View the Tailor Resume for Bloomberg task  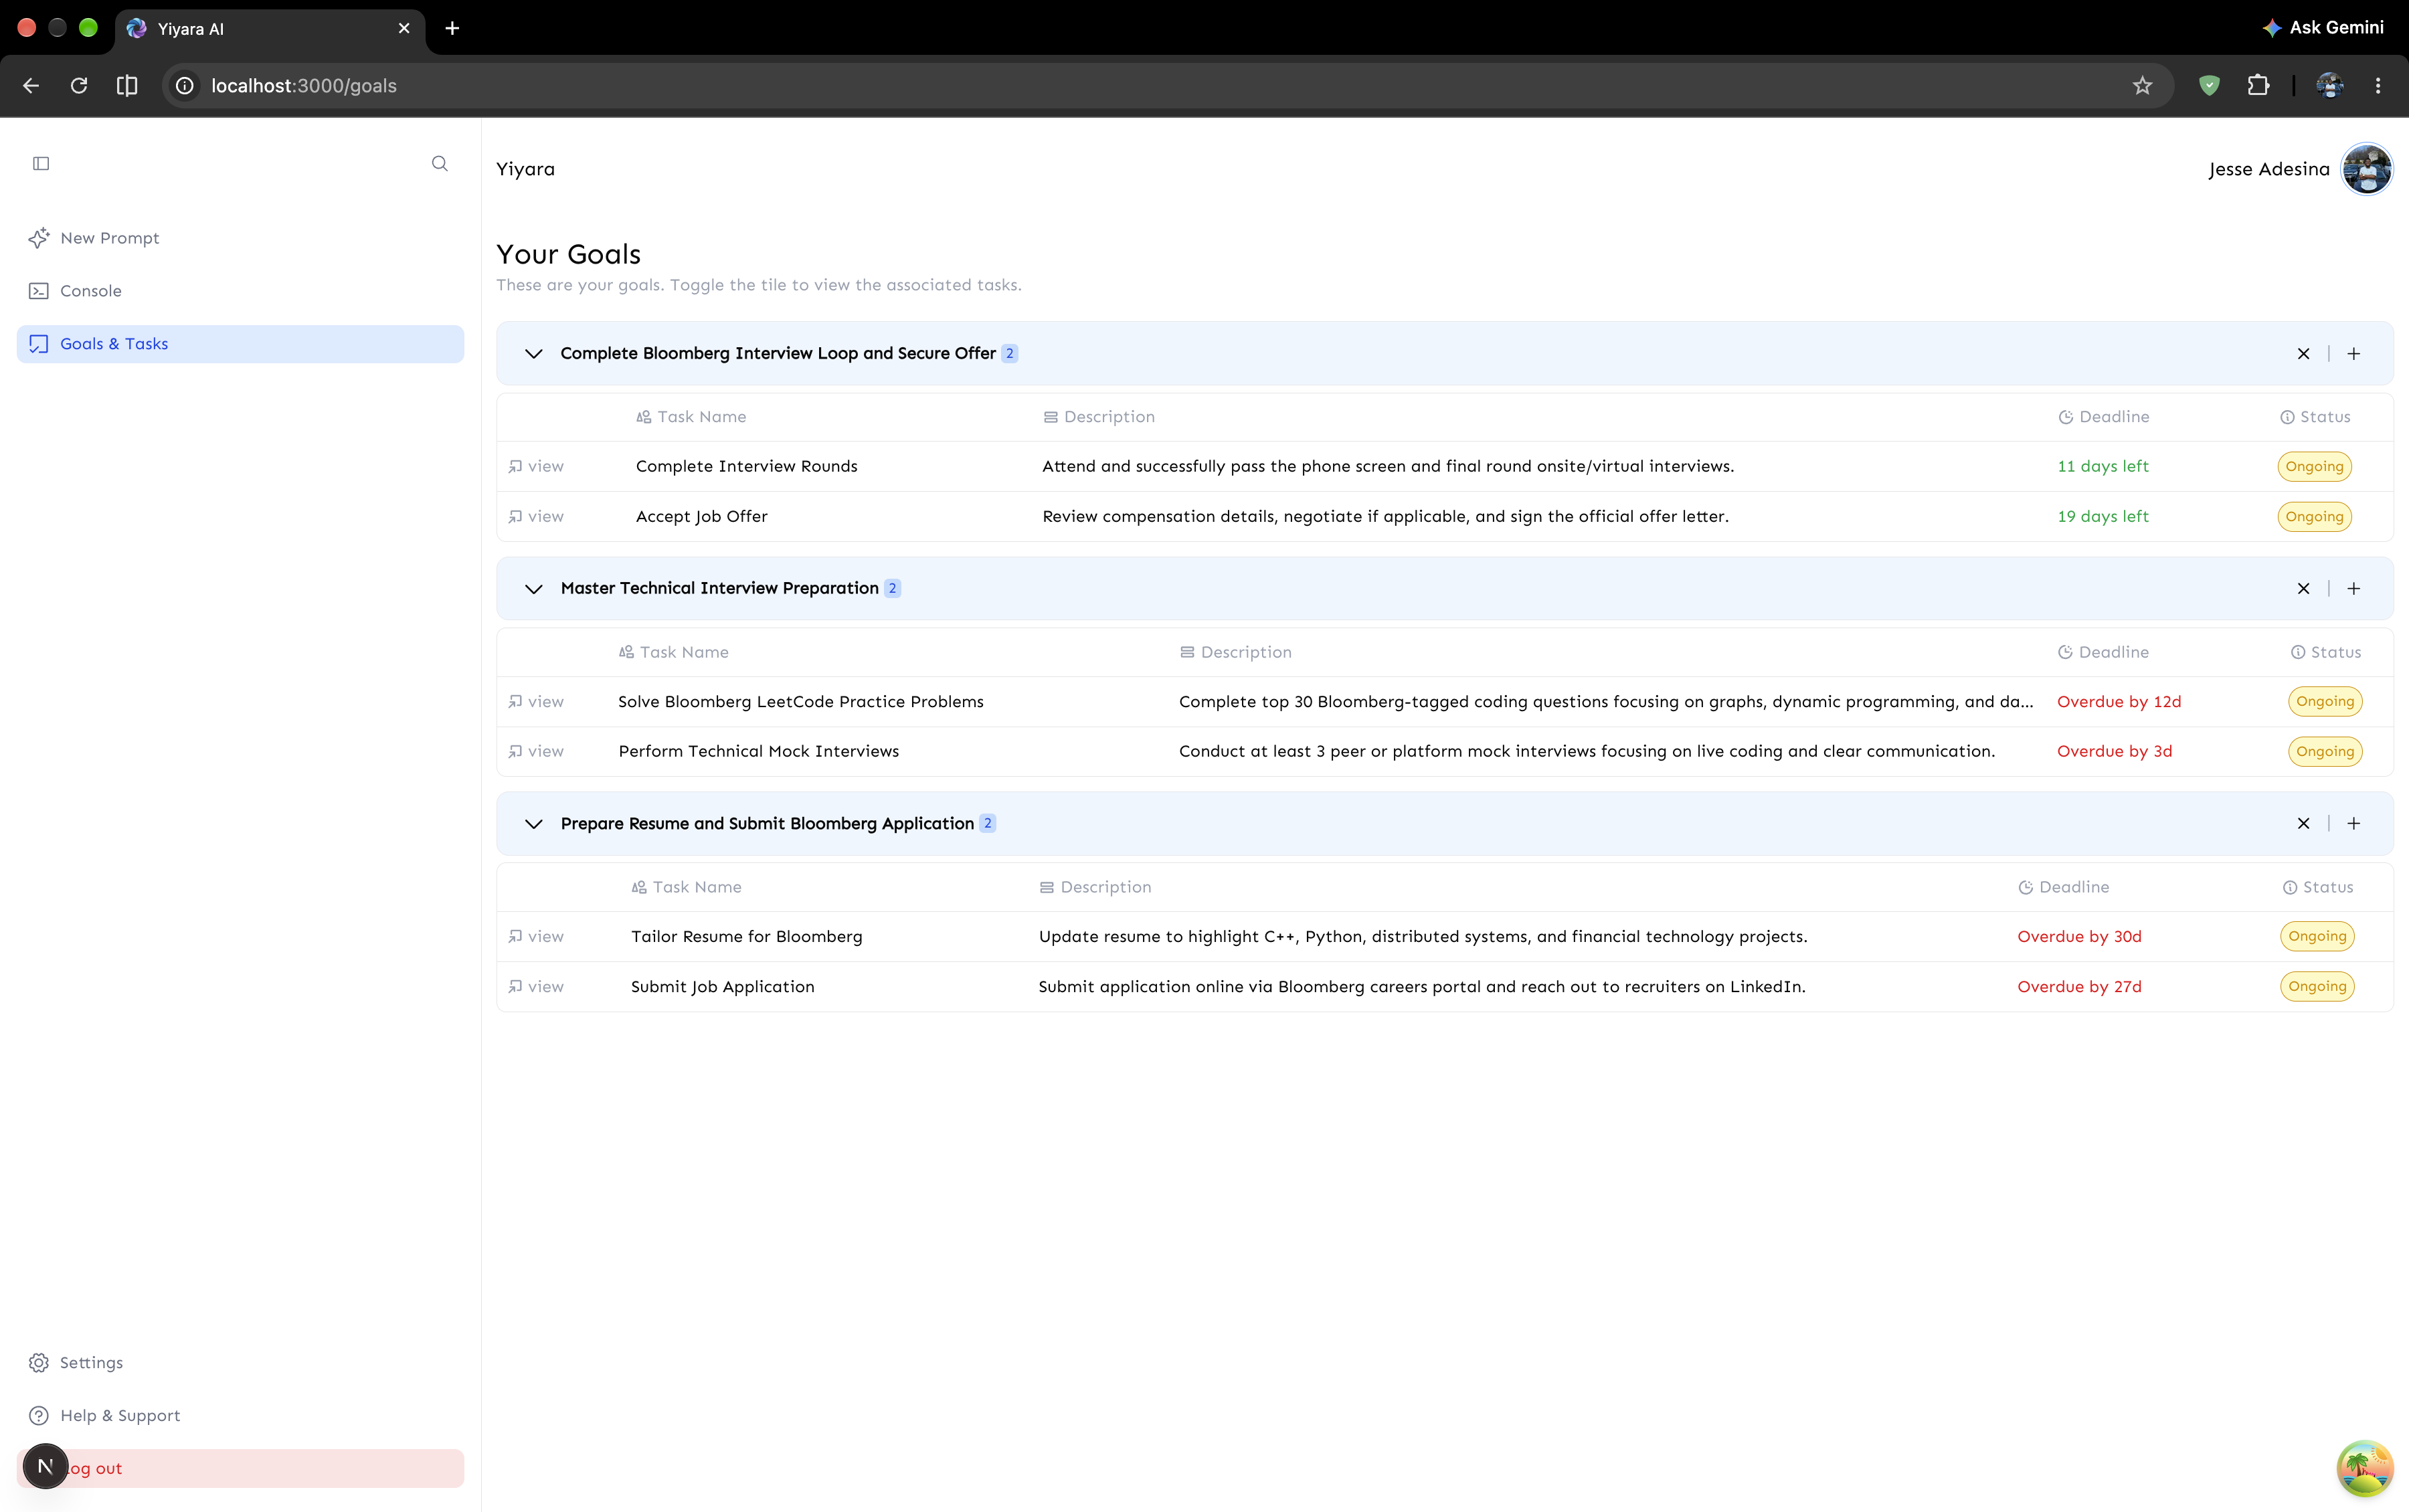coord(536,937)
